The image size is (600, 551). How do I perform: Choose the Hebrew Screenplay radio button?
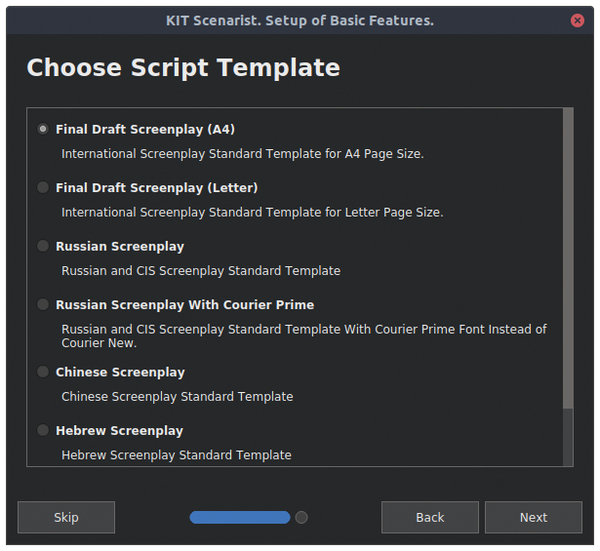tap(43, 430)
